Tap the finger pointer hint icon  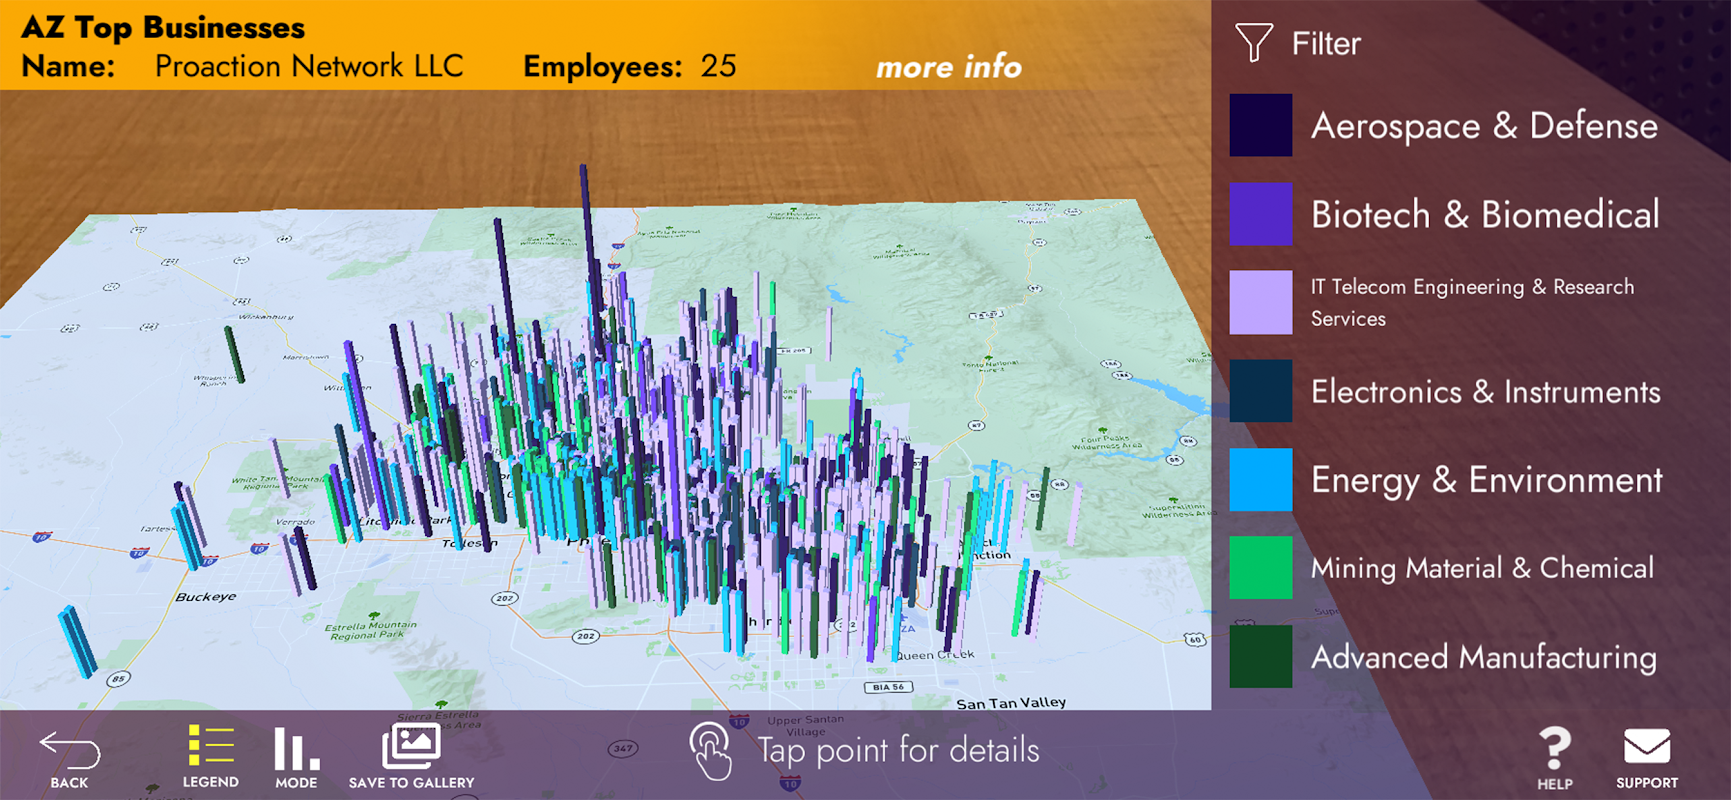click(x=711, y=750)
